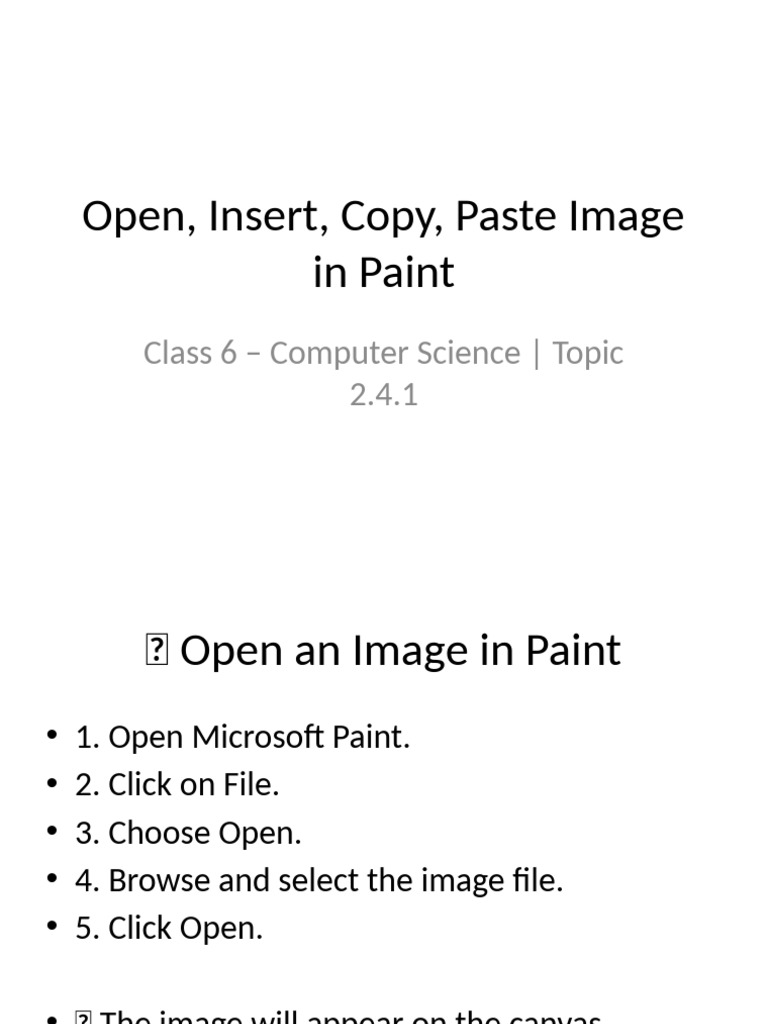The image size is (768, 1024).
Task: Click the bullet dot beside "Choose Open"
Action: point(52,834)
